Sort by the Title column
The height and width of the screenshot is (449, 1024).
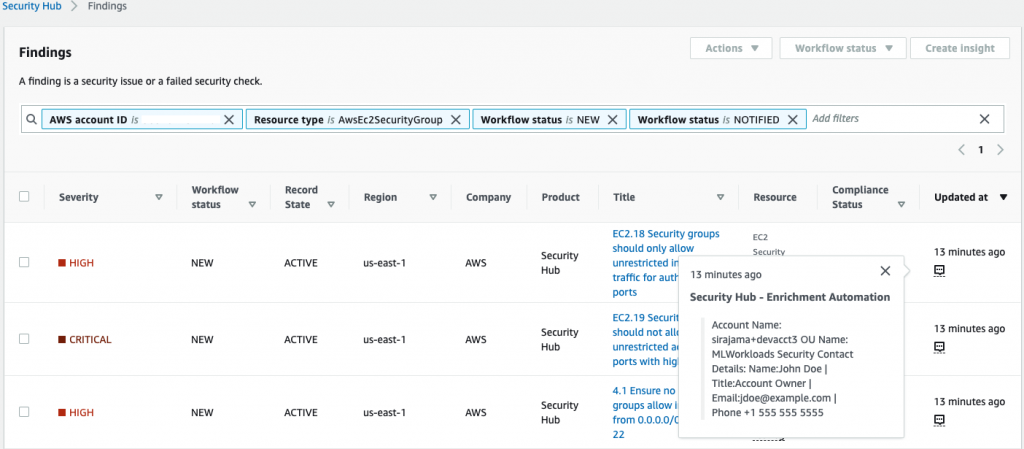720,197
